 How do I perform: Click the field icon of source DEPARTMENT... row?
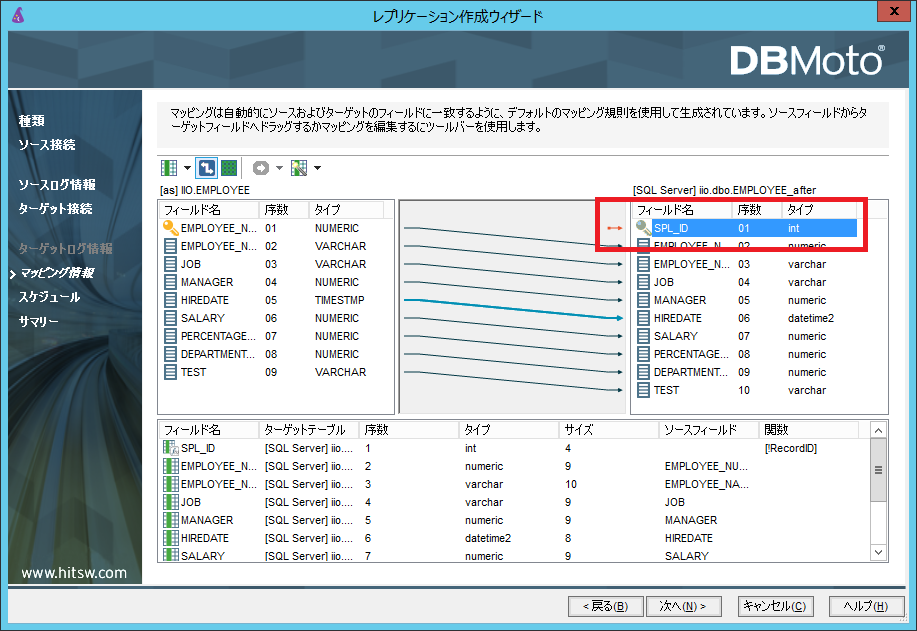(x=170, y=354)
